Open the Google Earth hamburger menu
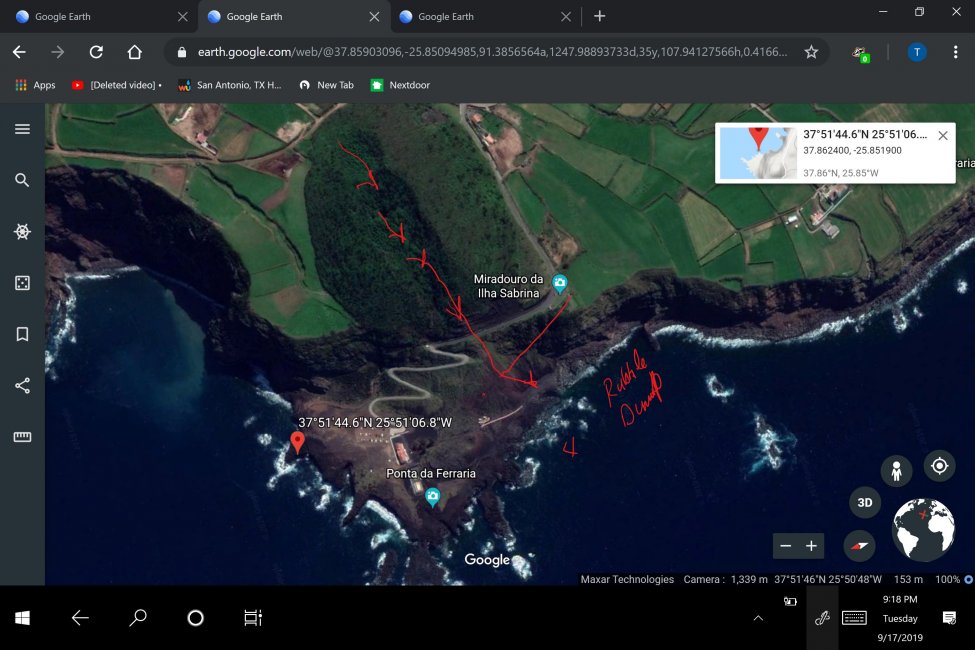975x650 pixels. coord(22,129)
